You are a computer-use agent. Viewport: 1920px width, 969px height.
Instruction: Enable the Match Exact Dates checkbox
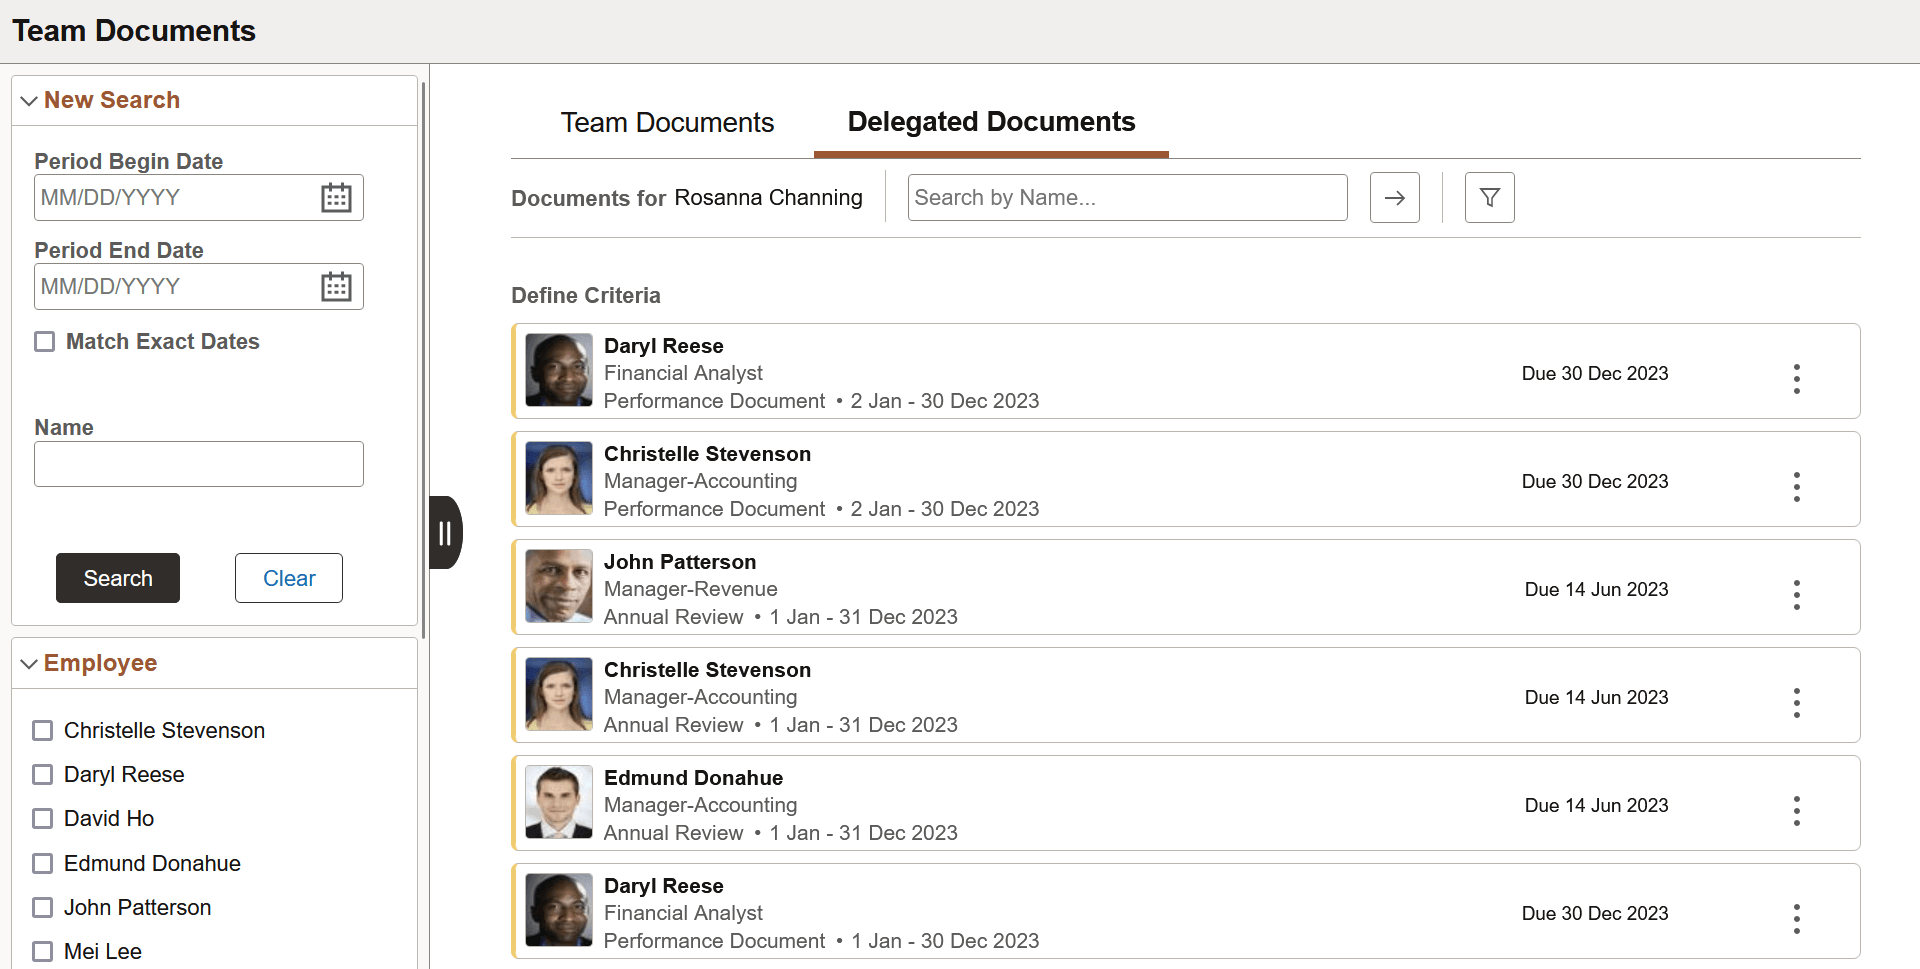(x=44, y=341)
